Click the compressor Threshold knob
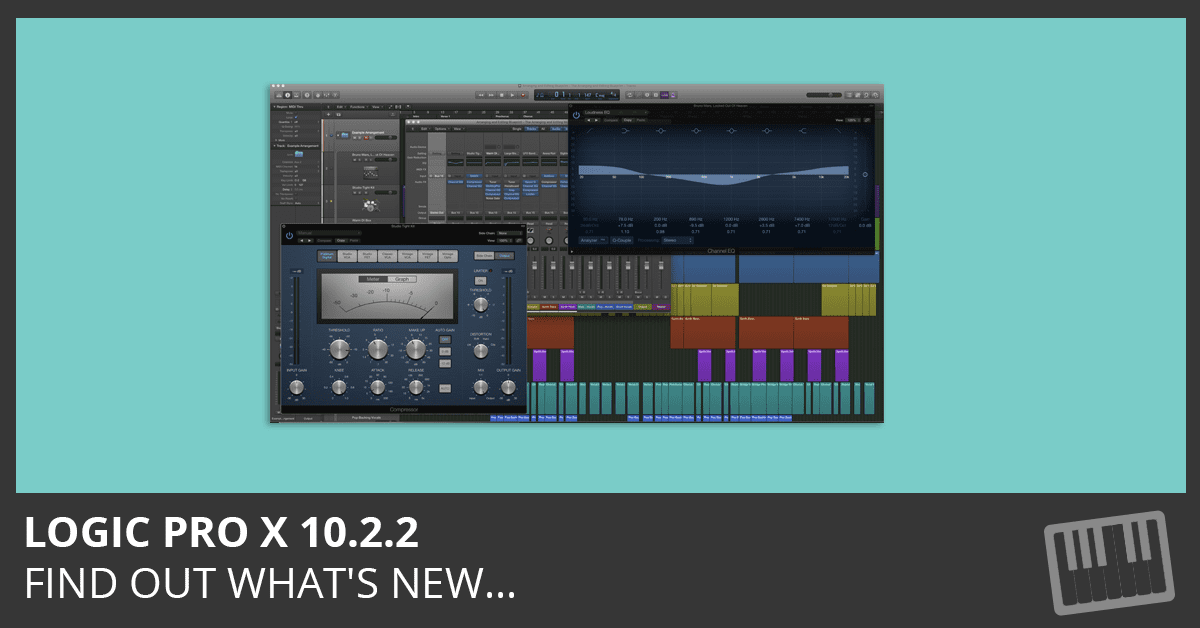The height and width of the screenshot is (628, 1200). coord(339,348)
